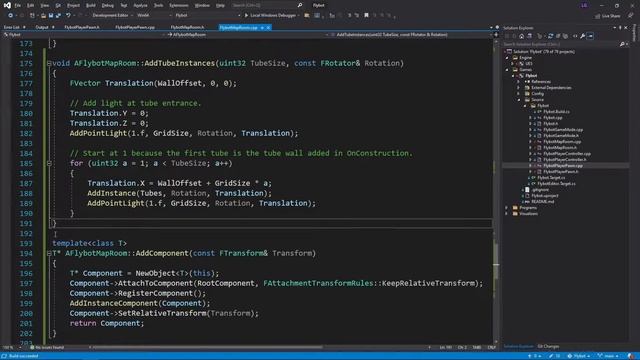Click the Open File folder toolbar icon

43,16
